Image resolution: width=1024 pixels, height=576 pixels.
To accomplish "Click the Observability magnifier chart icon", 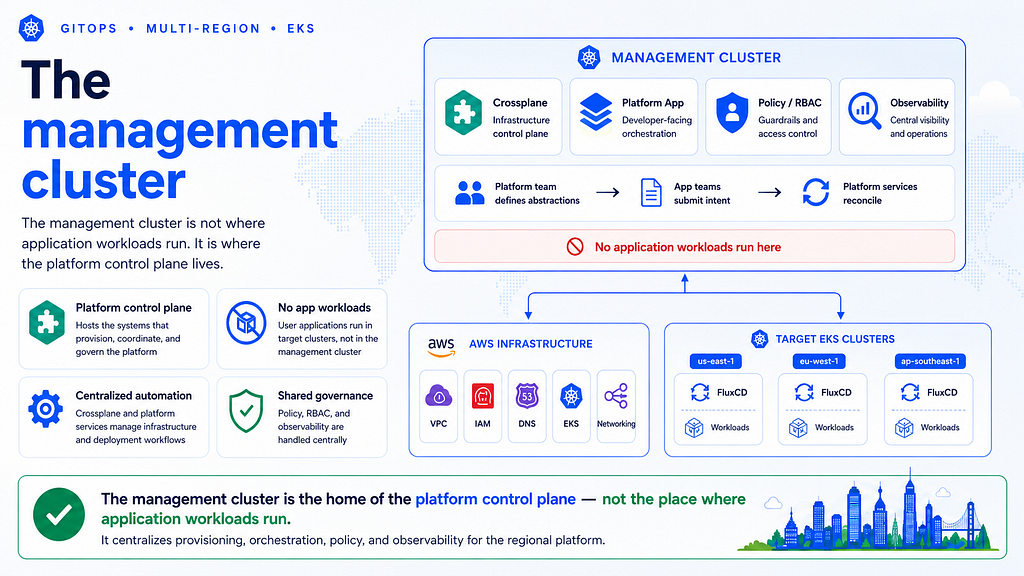I will click(x=864, y=111).
